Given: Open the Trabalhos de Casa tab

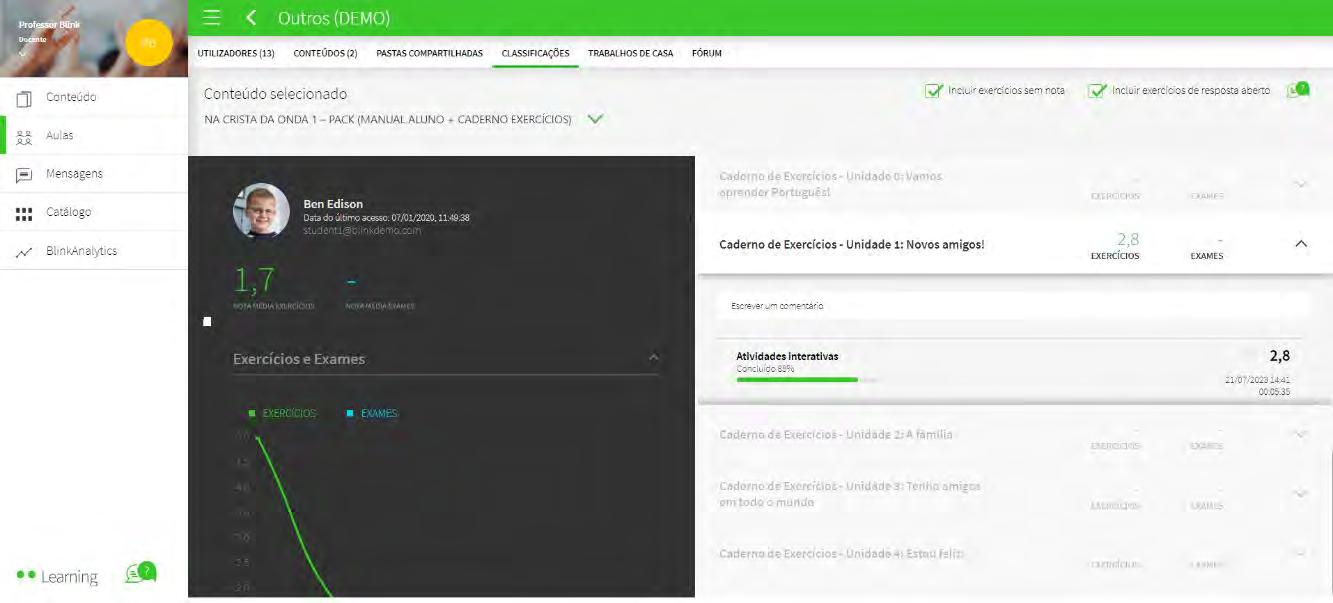Looking at the screenshot, I should click(x=630, y=53).
